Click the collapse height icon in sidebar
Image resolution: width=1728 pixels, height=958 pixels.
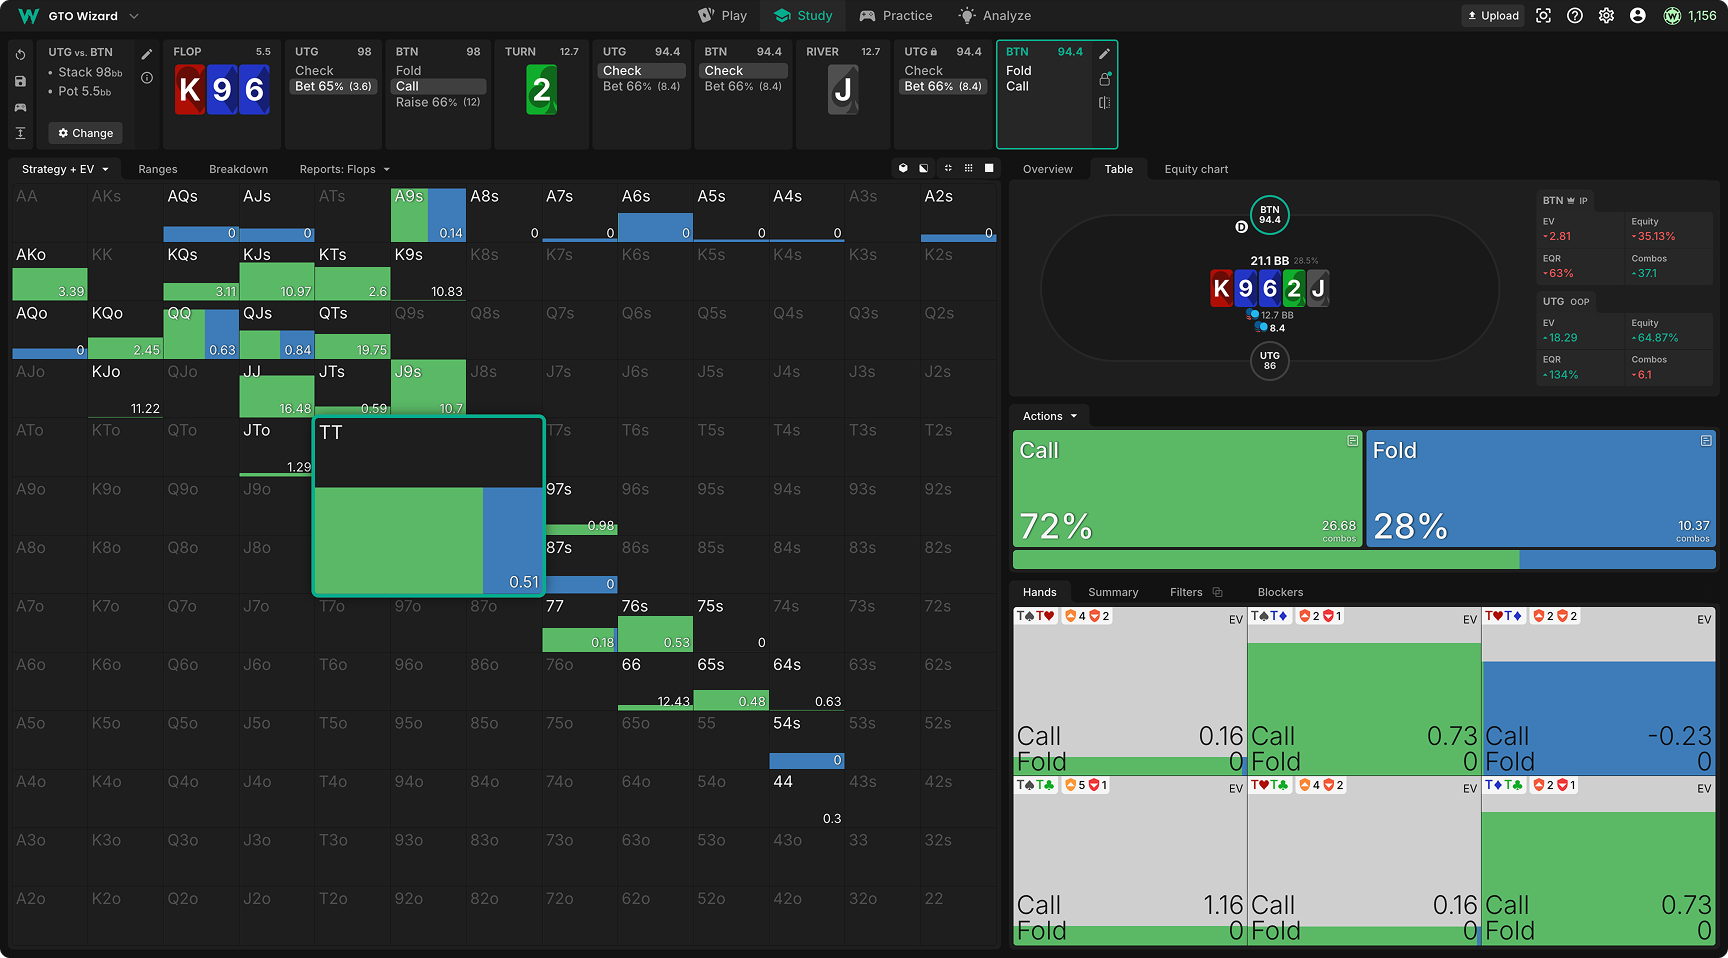[x=20, y=133]
